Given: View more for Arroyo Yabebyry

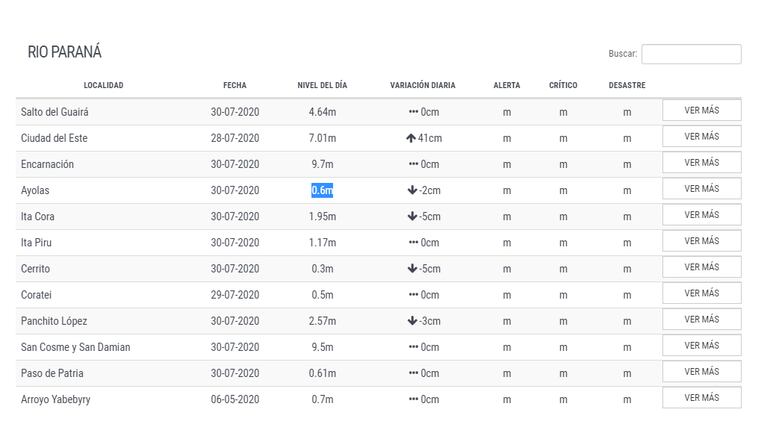Looking at the screenshot, I should pos(701,398).
